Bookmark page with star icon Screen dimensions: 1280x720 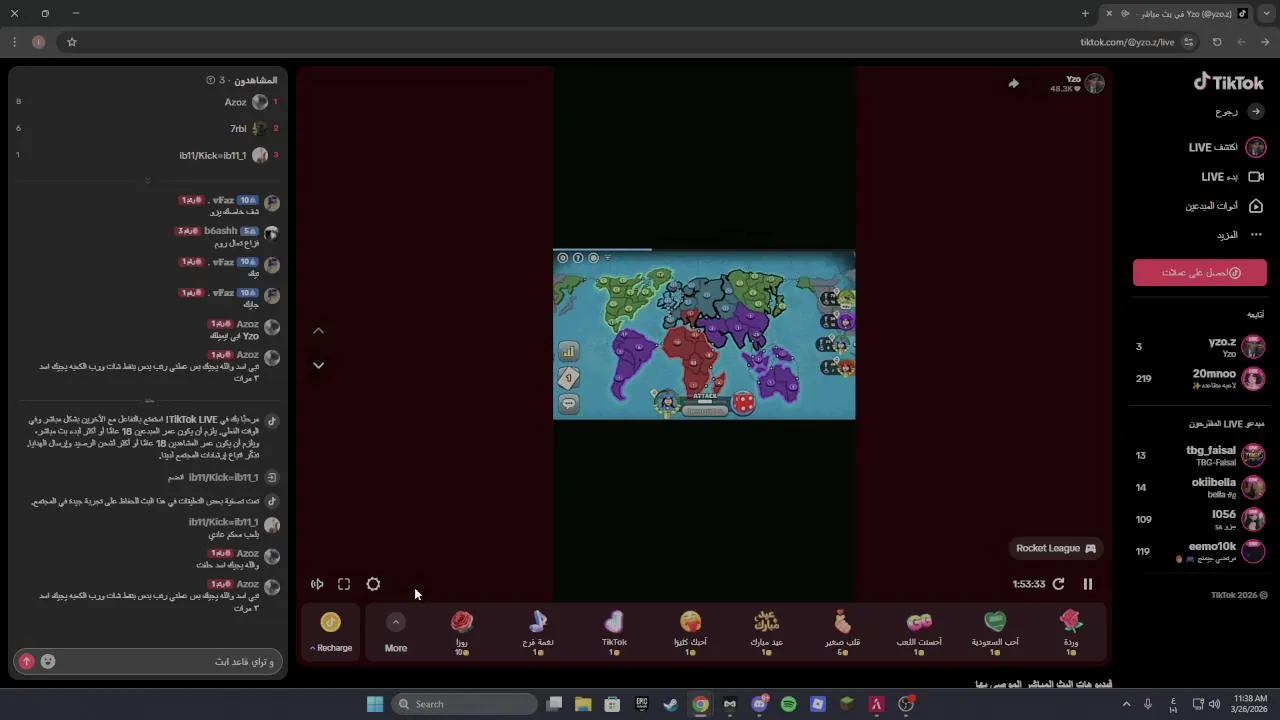[72, 42]
